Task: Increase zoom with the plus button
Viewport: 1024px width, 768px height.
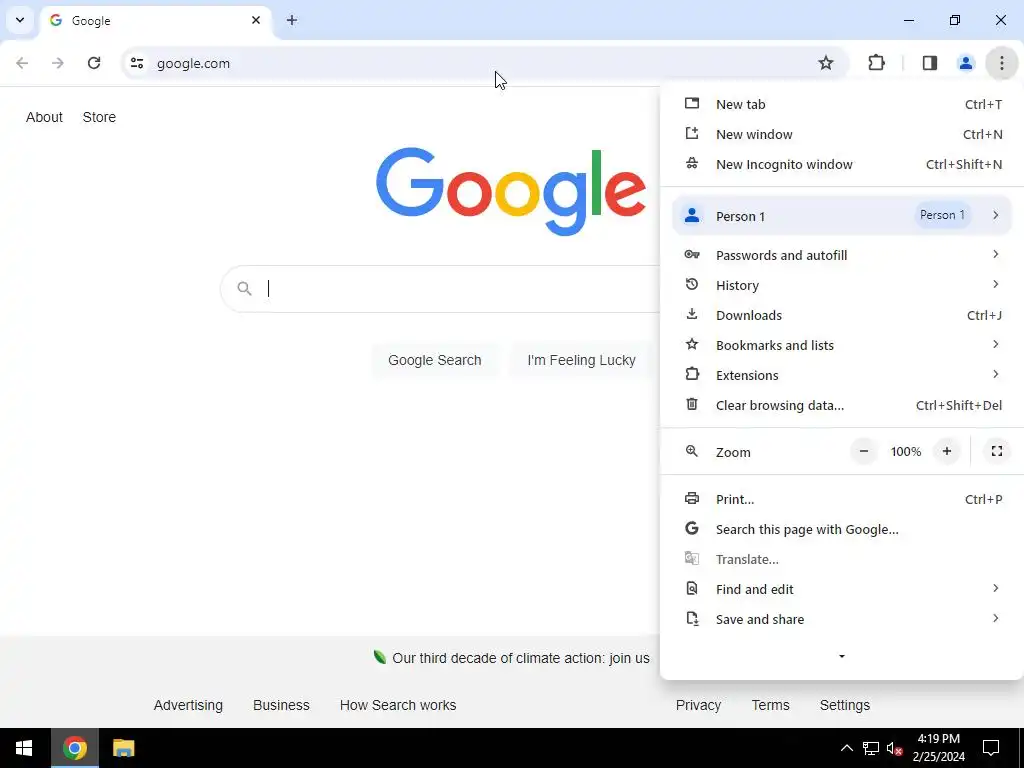Action: click(947, 451)
